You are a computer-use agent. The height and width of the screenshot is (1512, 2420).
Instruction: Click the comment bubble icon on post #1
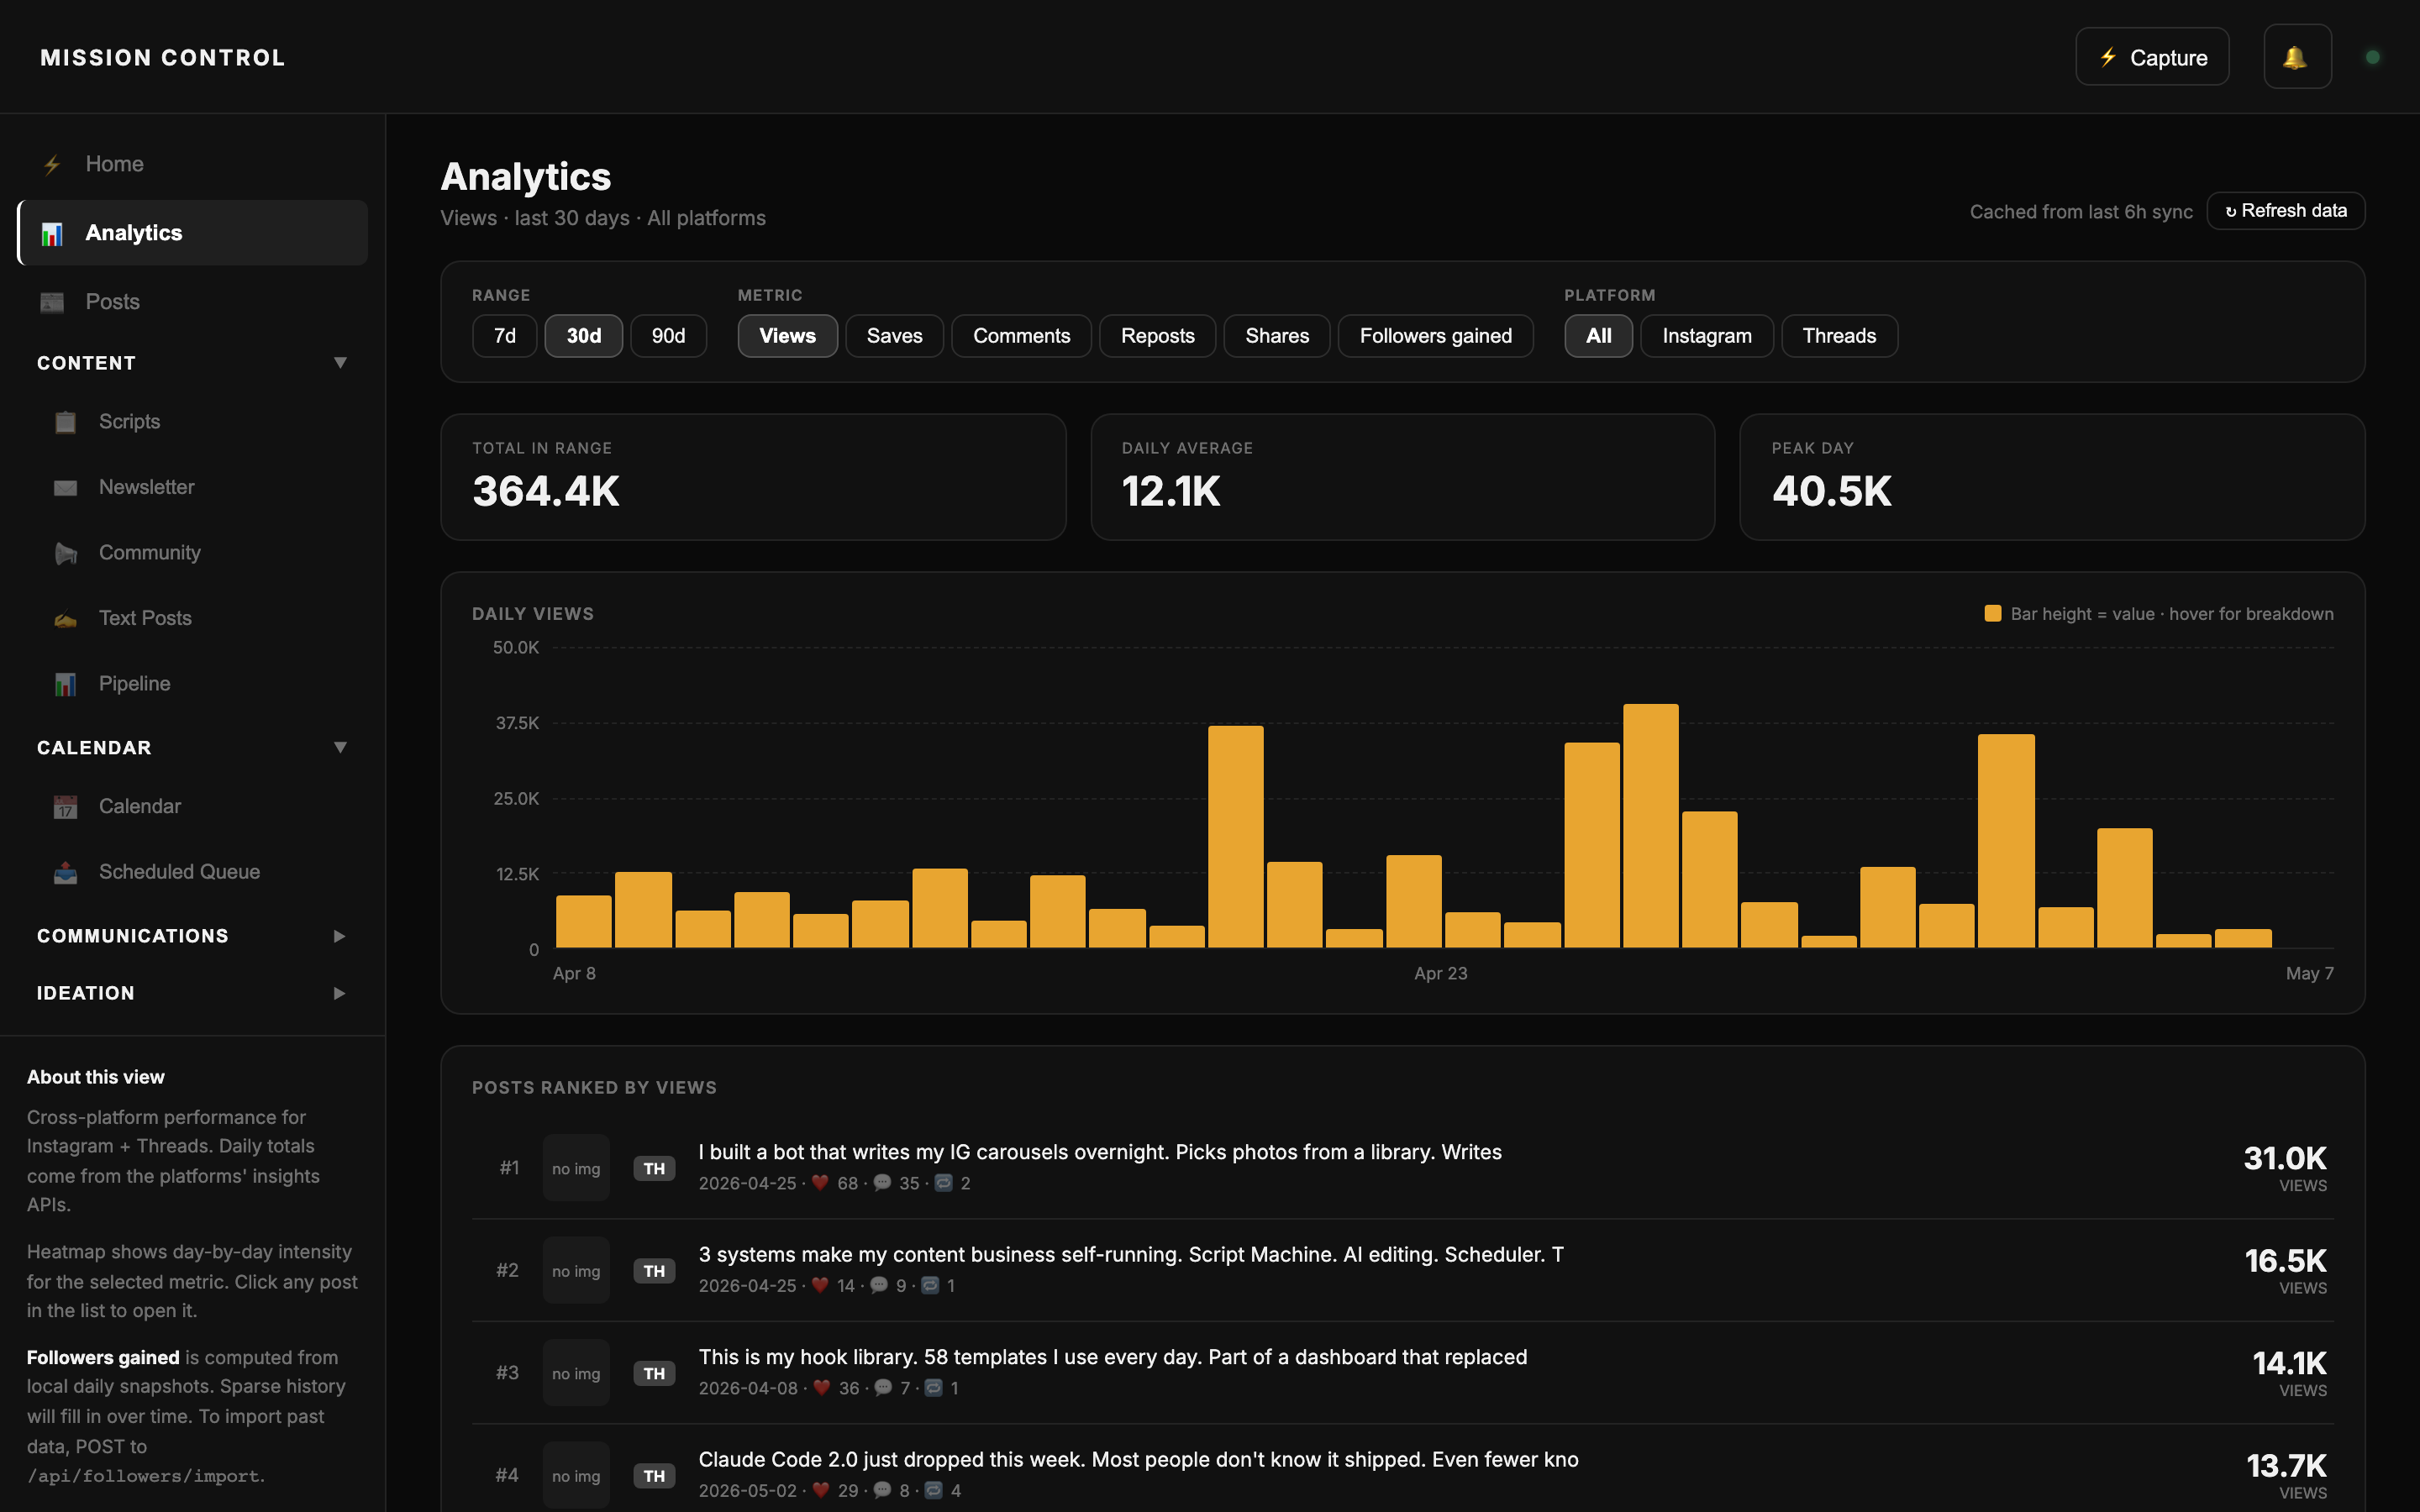882,1183
